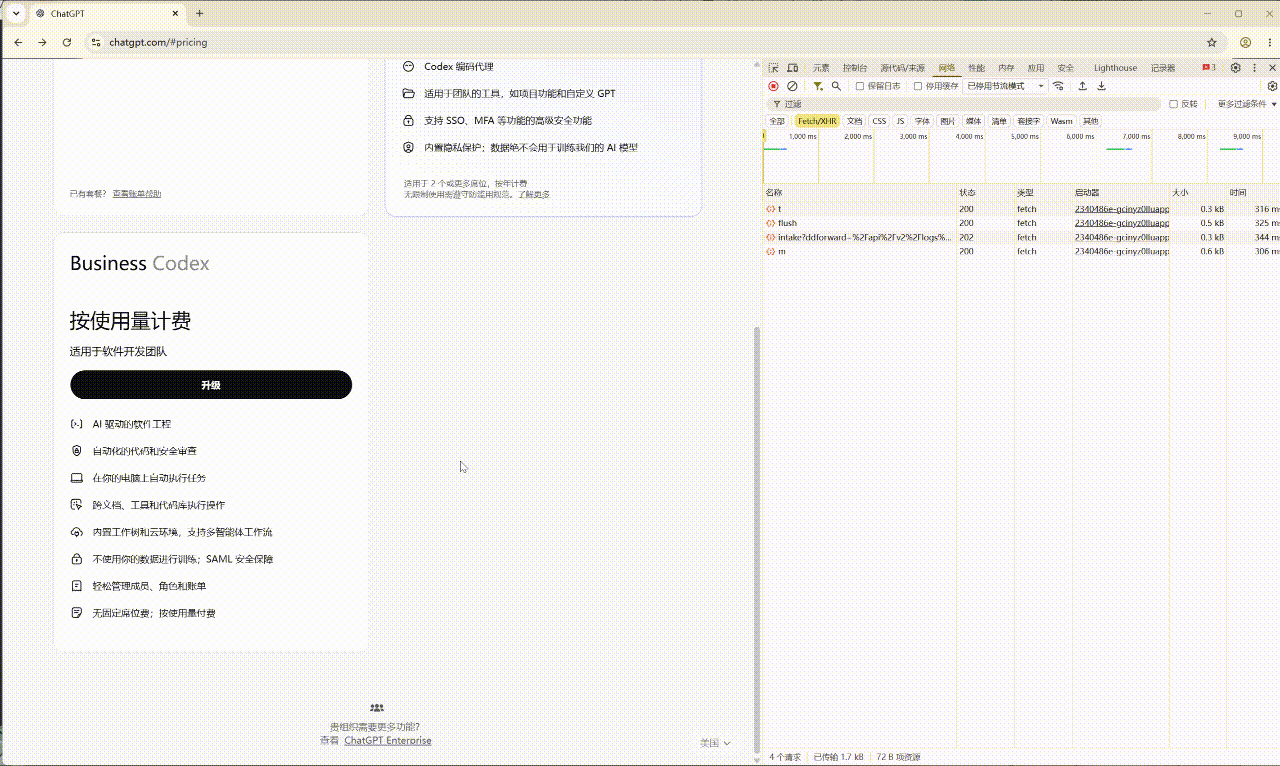Click the import HAR upload arrow
This screenshot has width=1280, height=766.
[1082, 86]
